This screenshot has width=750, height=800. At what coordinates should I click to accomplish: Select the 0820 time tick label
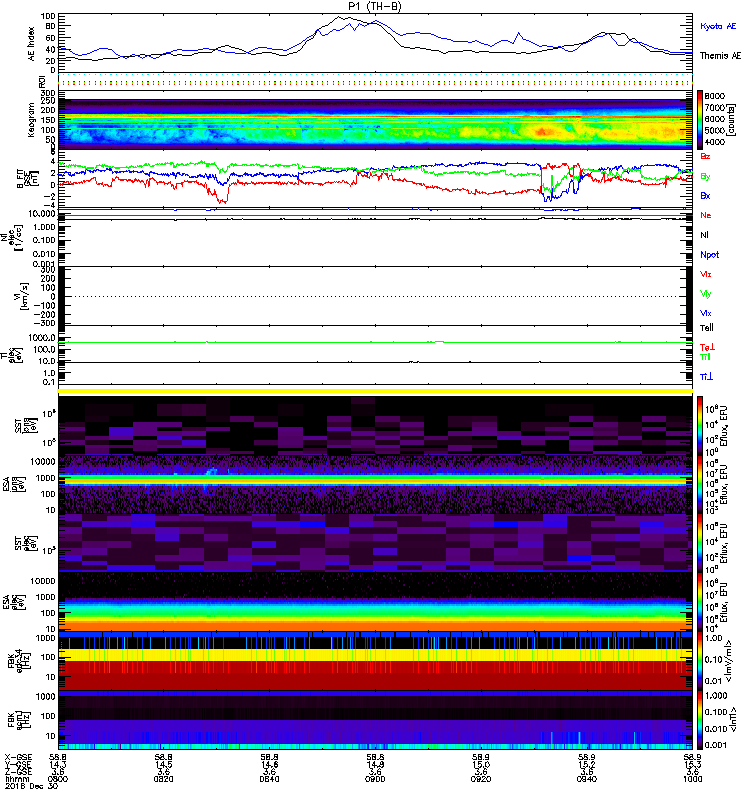163,779
